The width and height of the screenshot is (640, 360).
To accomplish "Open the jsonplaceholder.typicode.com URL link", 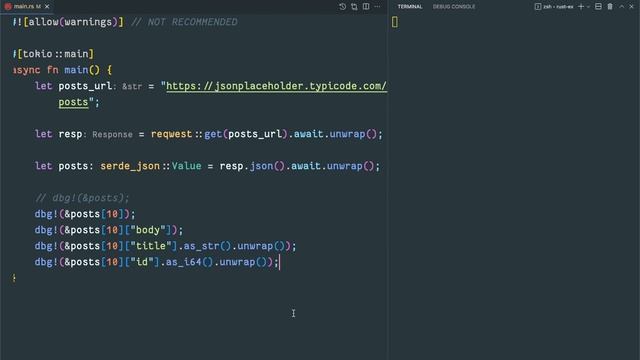I will [x=276, y=86].
